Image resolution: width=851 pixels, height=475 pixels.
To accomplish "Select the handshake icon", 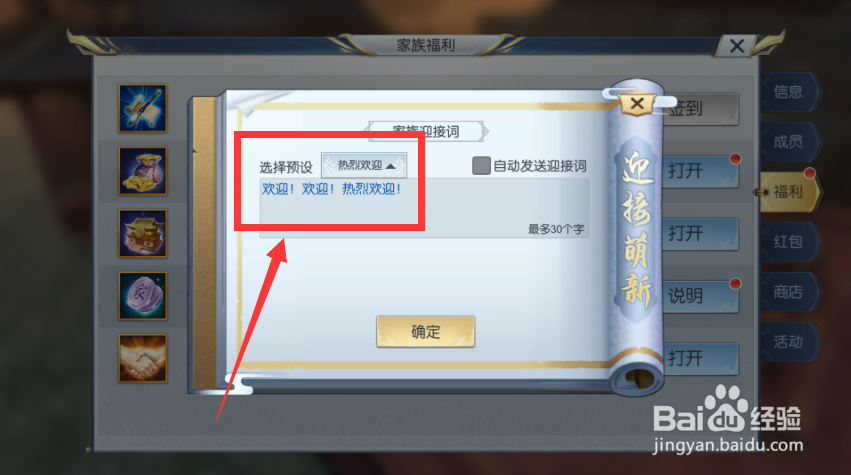I will (x=143, y=358).
